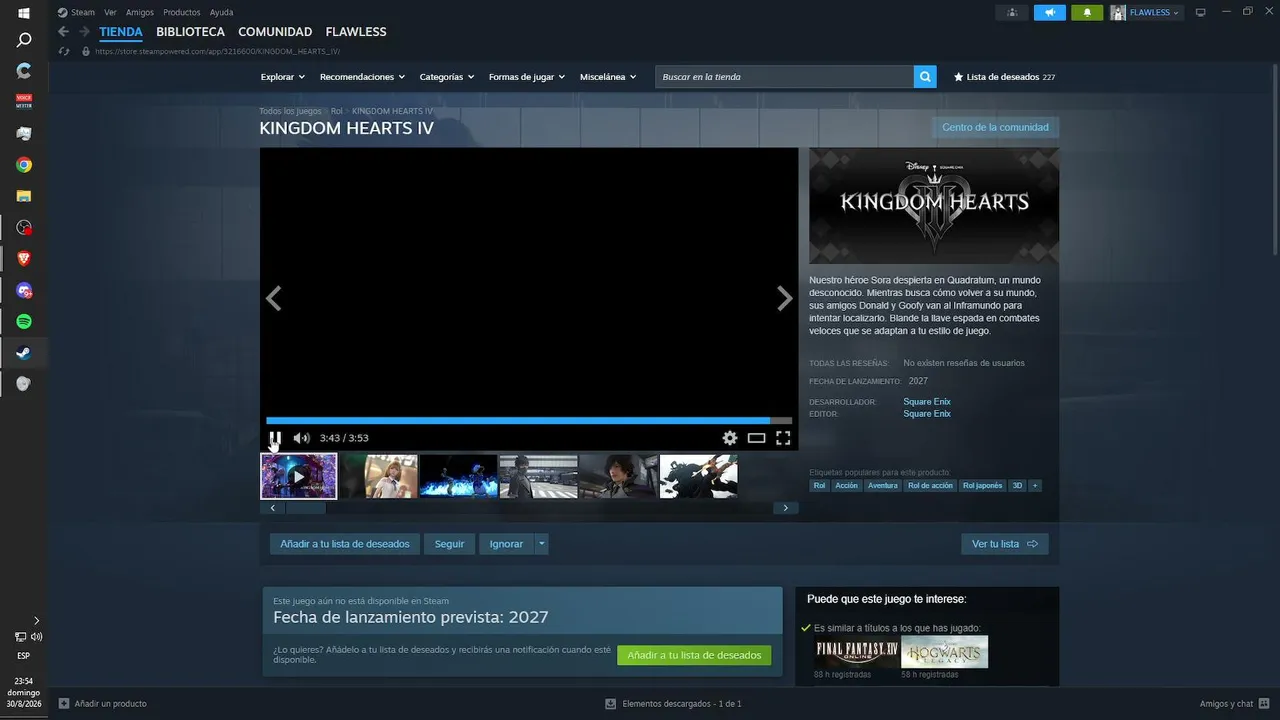Go to next media with right arrow
Image resolution: width=1280 pixels, height=720 pixels.
click(x=785, y=298)
